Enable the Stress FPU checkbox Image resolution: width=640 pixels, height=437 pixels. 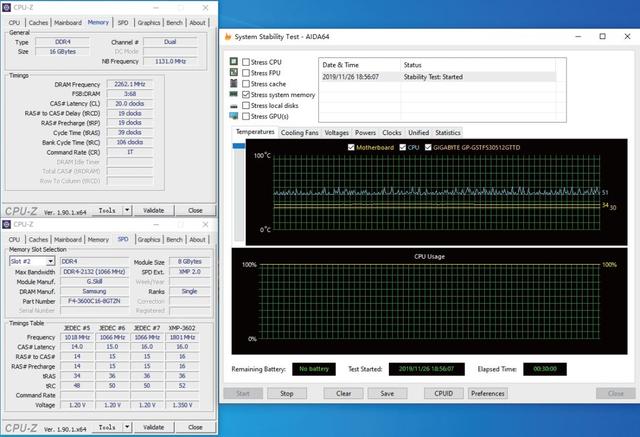pos(246,73)
